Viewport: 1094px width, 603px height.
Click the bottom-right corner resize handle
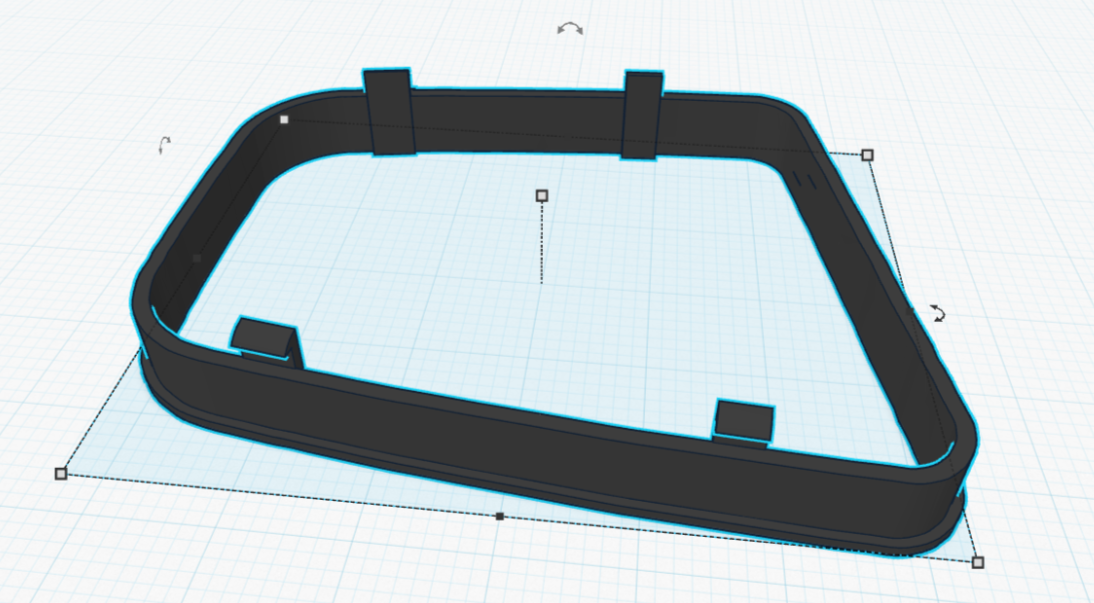(x=977, y=562)
